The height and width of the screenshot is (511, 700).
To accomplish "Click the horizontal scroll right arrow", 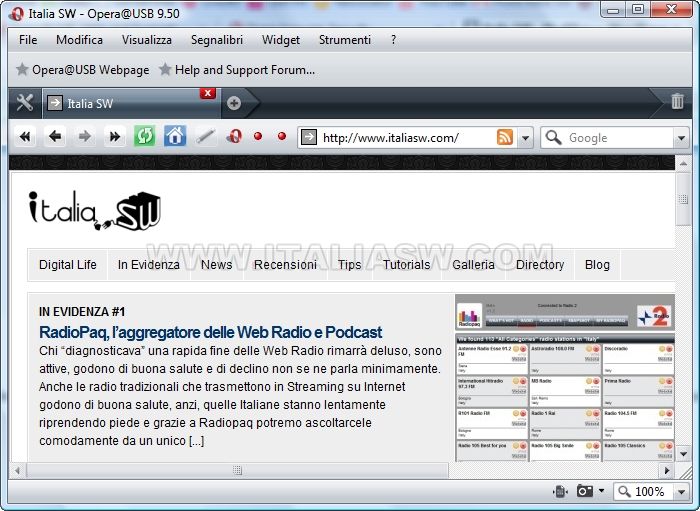I will click(x=667, y=470).
